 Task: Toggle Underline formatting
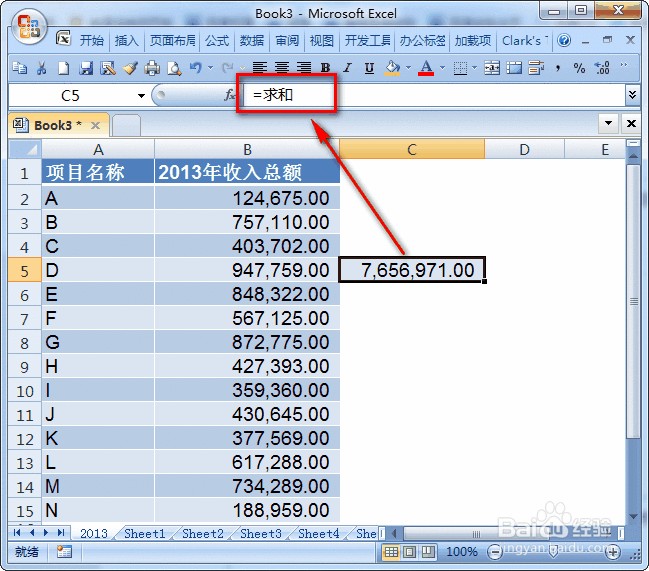[x=369, y=67]
